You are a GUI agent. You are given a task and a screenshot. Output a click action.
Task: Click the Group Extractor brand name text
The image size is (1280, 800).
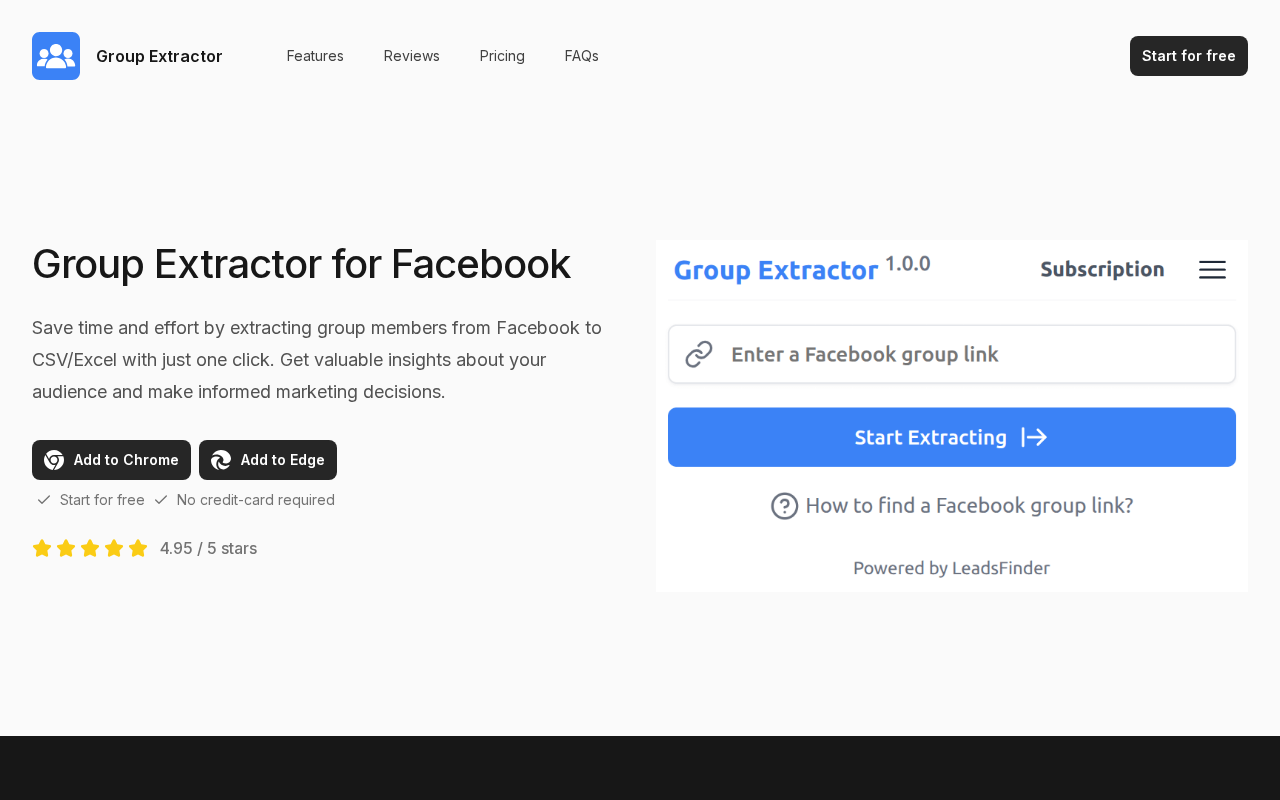pos(159,56)
